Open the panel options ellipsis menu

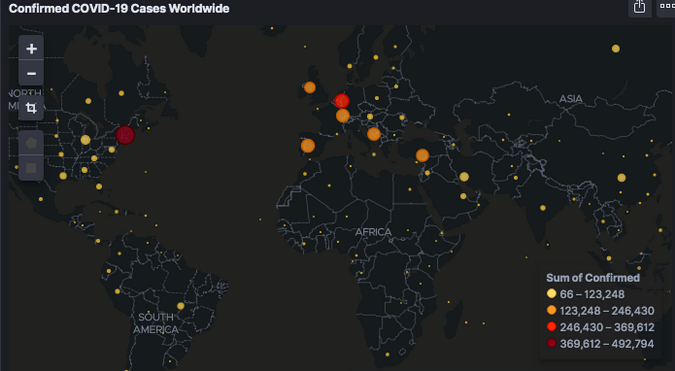(x=666, y=7)
